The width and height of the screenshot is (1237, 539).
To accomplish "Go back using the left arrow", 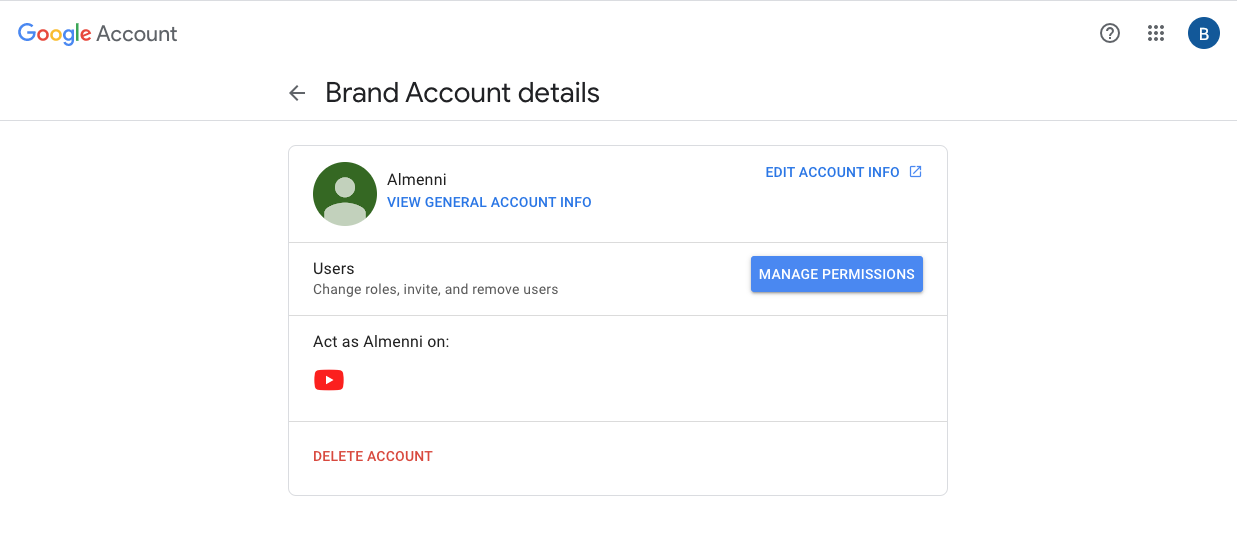I will point(297,93).
